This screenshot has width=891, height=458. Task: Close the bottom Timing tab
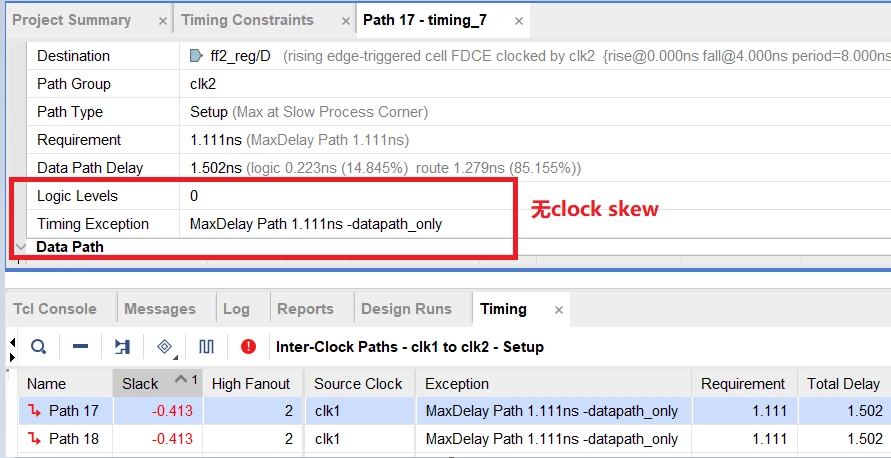[559, 310]
